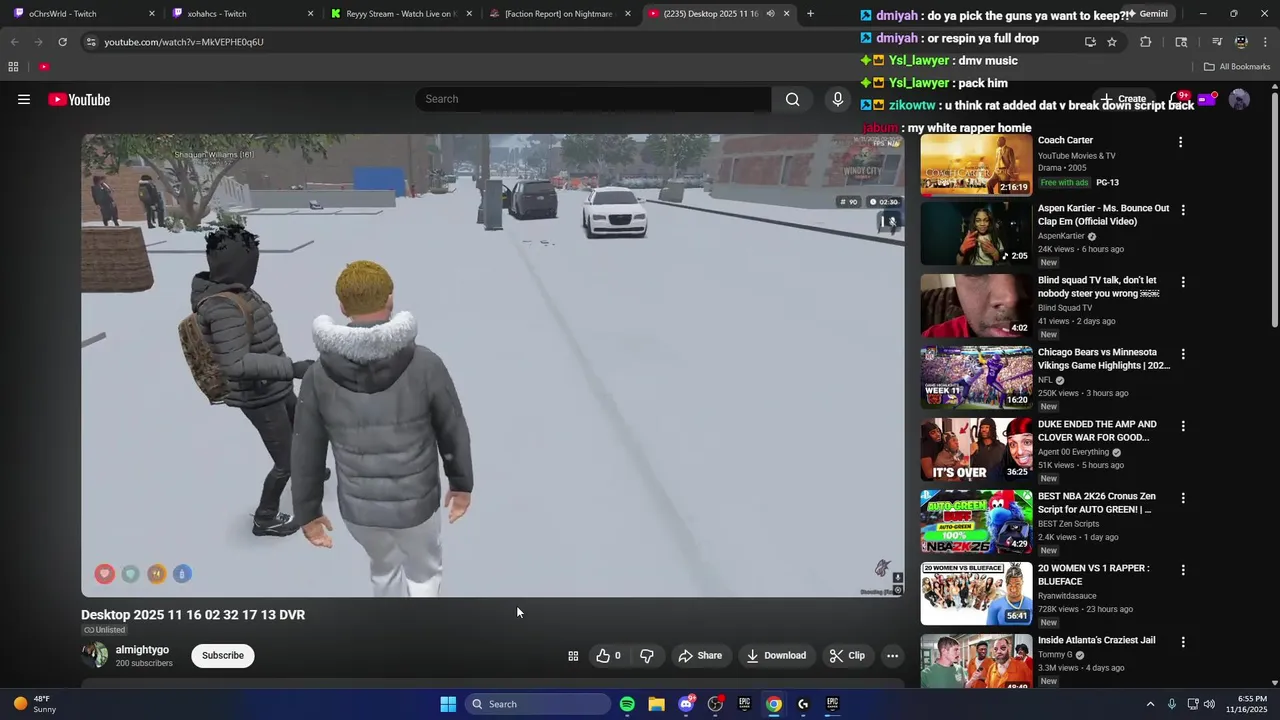Open options for DUKE ENDED THE AMP video
Image resolution: width=1280 pixels, height=720 pixels.
(x=1183, y=426)
